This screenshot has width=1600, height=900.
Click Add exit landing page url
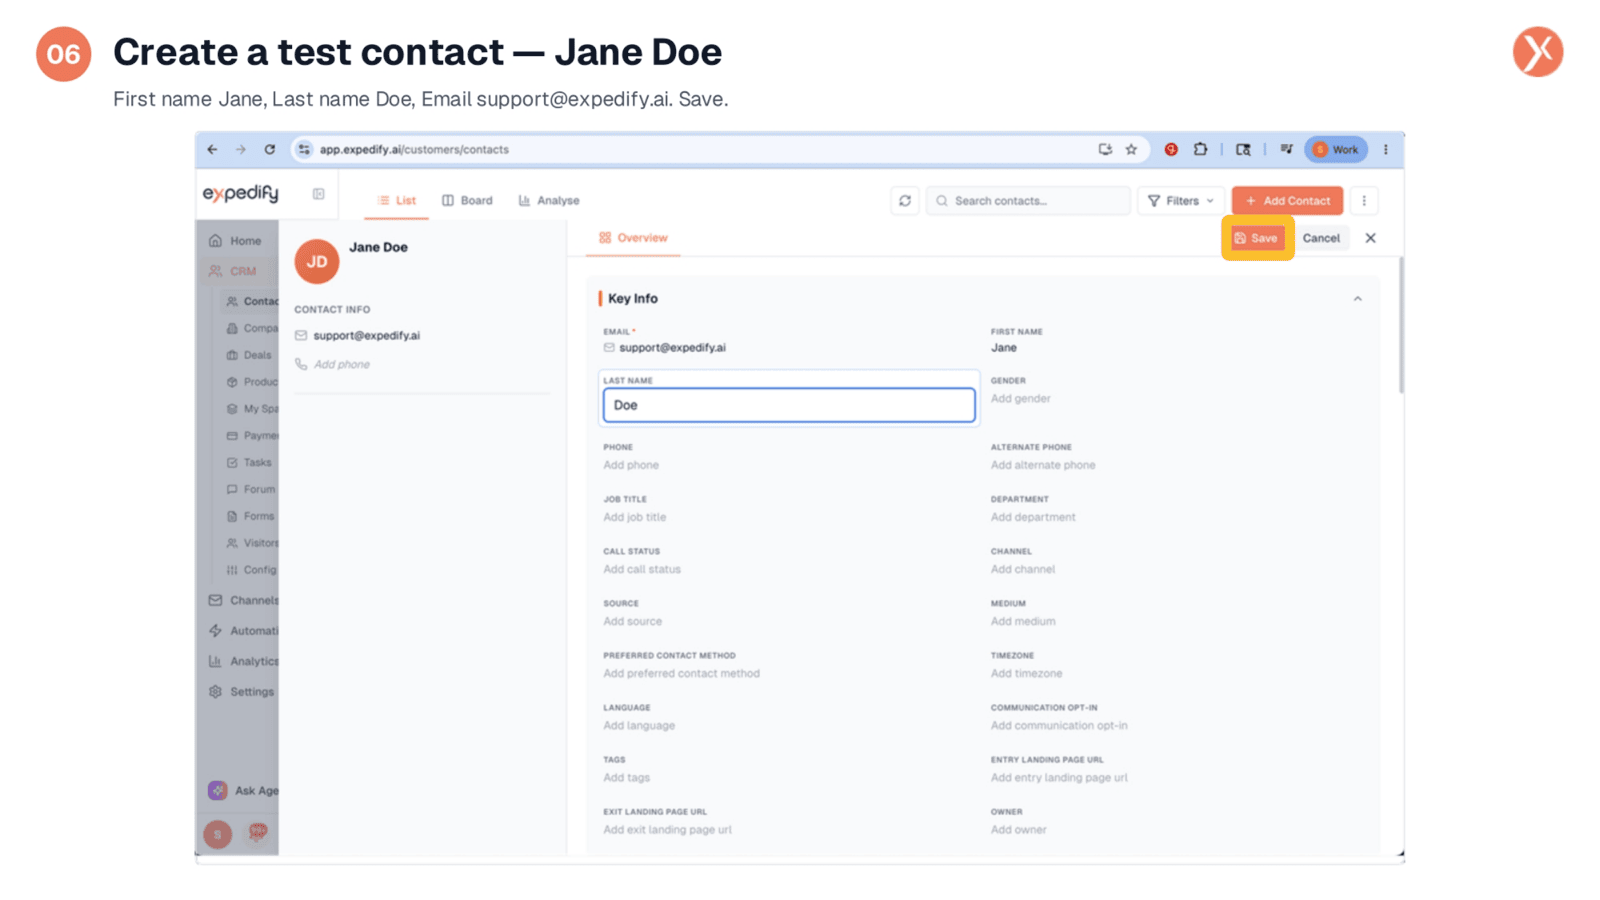coord(667,829)
